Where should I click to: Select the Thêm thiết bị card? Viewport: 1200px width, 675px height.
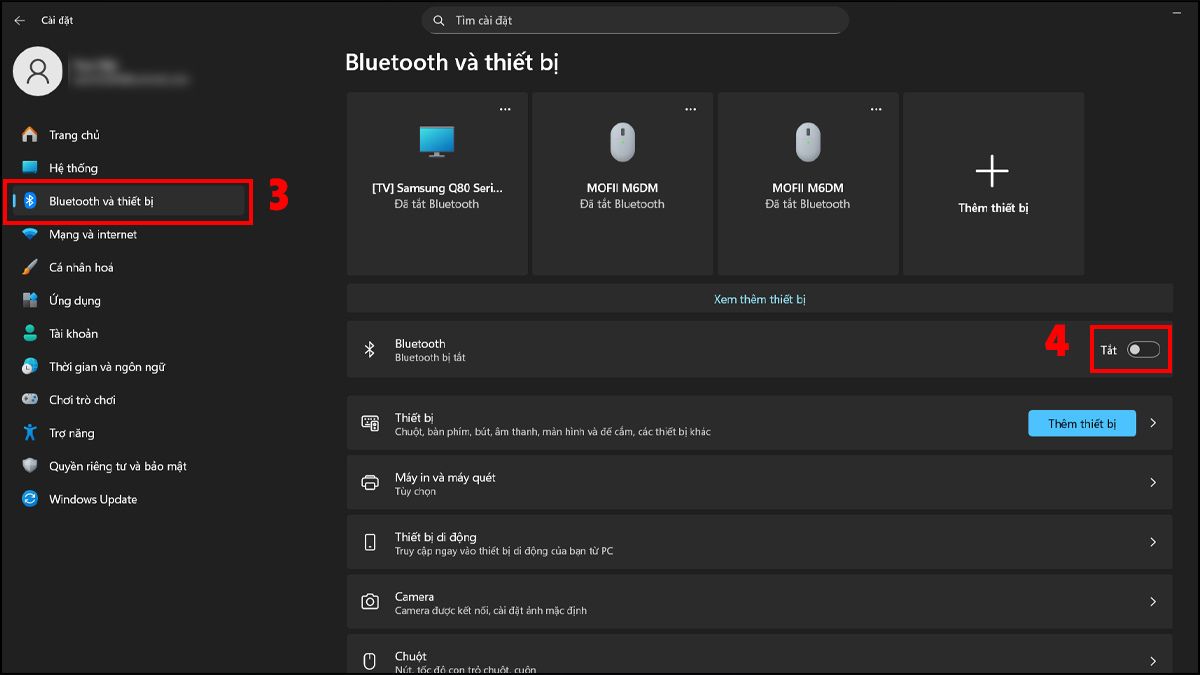click(x=993, y=184)
